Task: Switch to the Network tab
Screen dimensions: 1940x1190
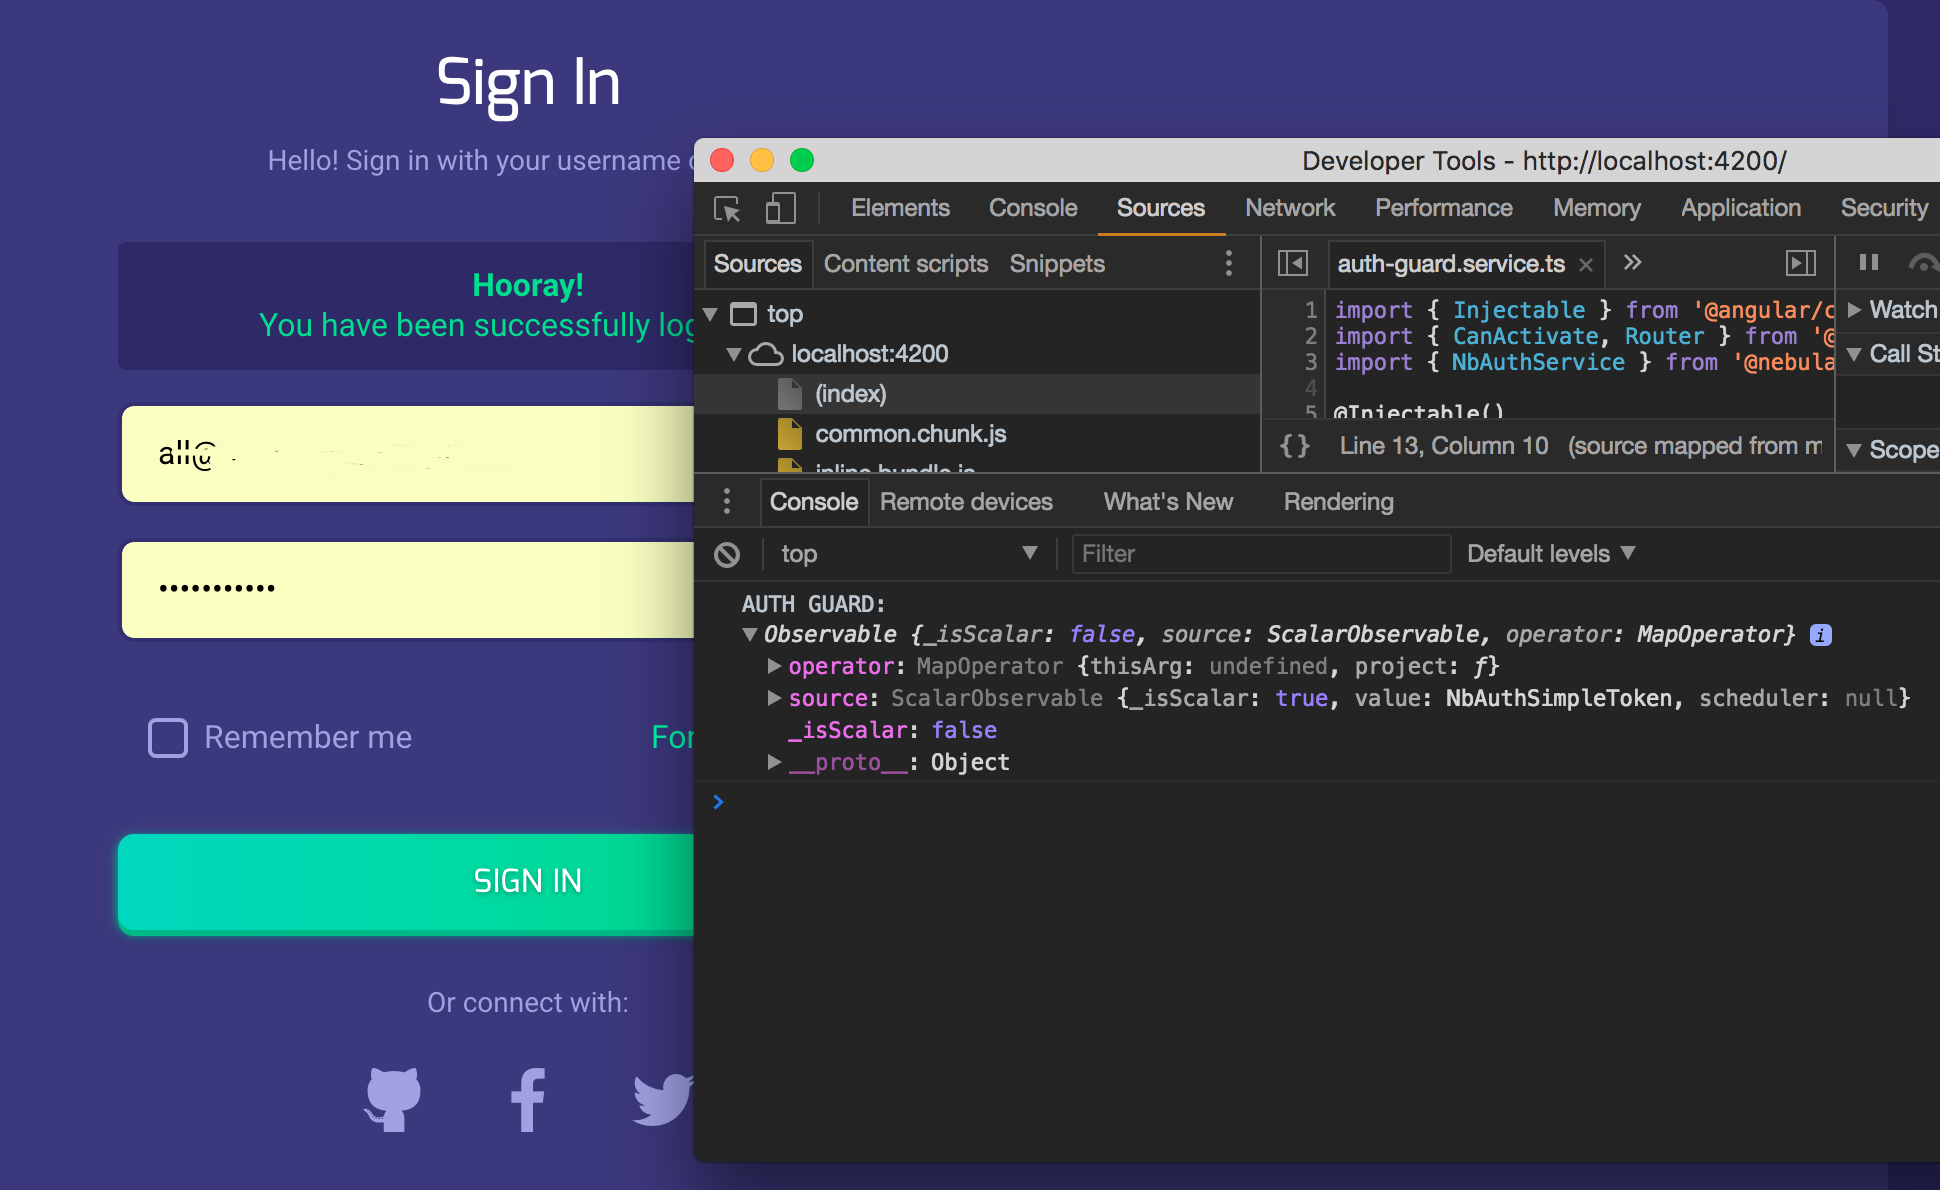Action: coord(1290,208)
